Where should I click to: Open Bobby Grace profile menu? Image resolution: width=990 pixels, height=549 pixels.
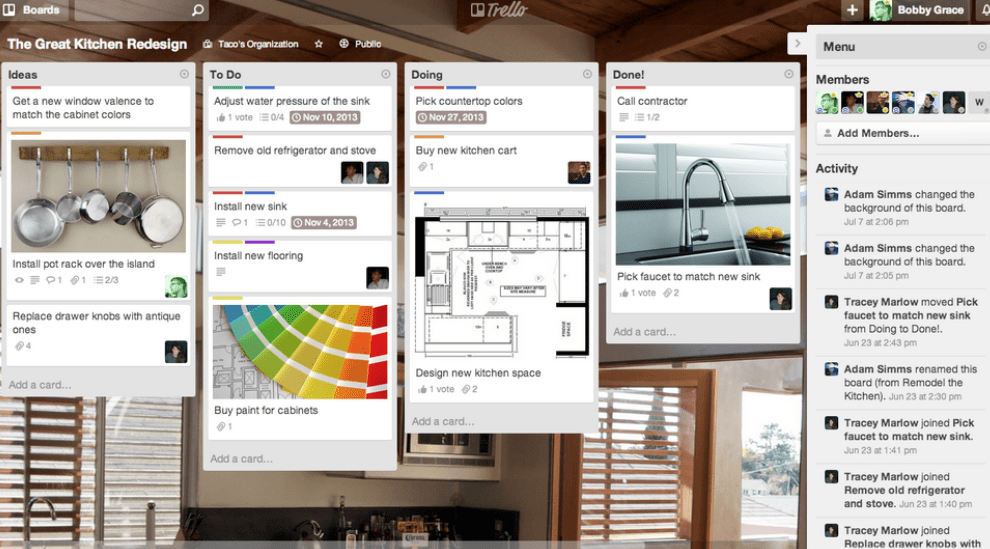click(x=918, y=10)
